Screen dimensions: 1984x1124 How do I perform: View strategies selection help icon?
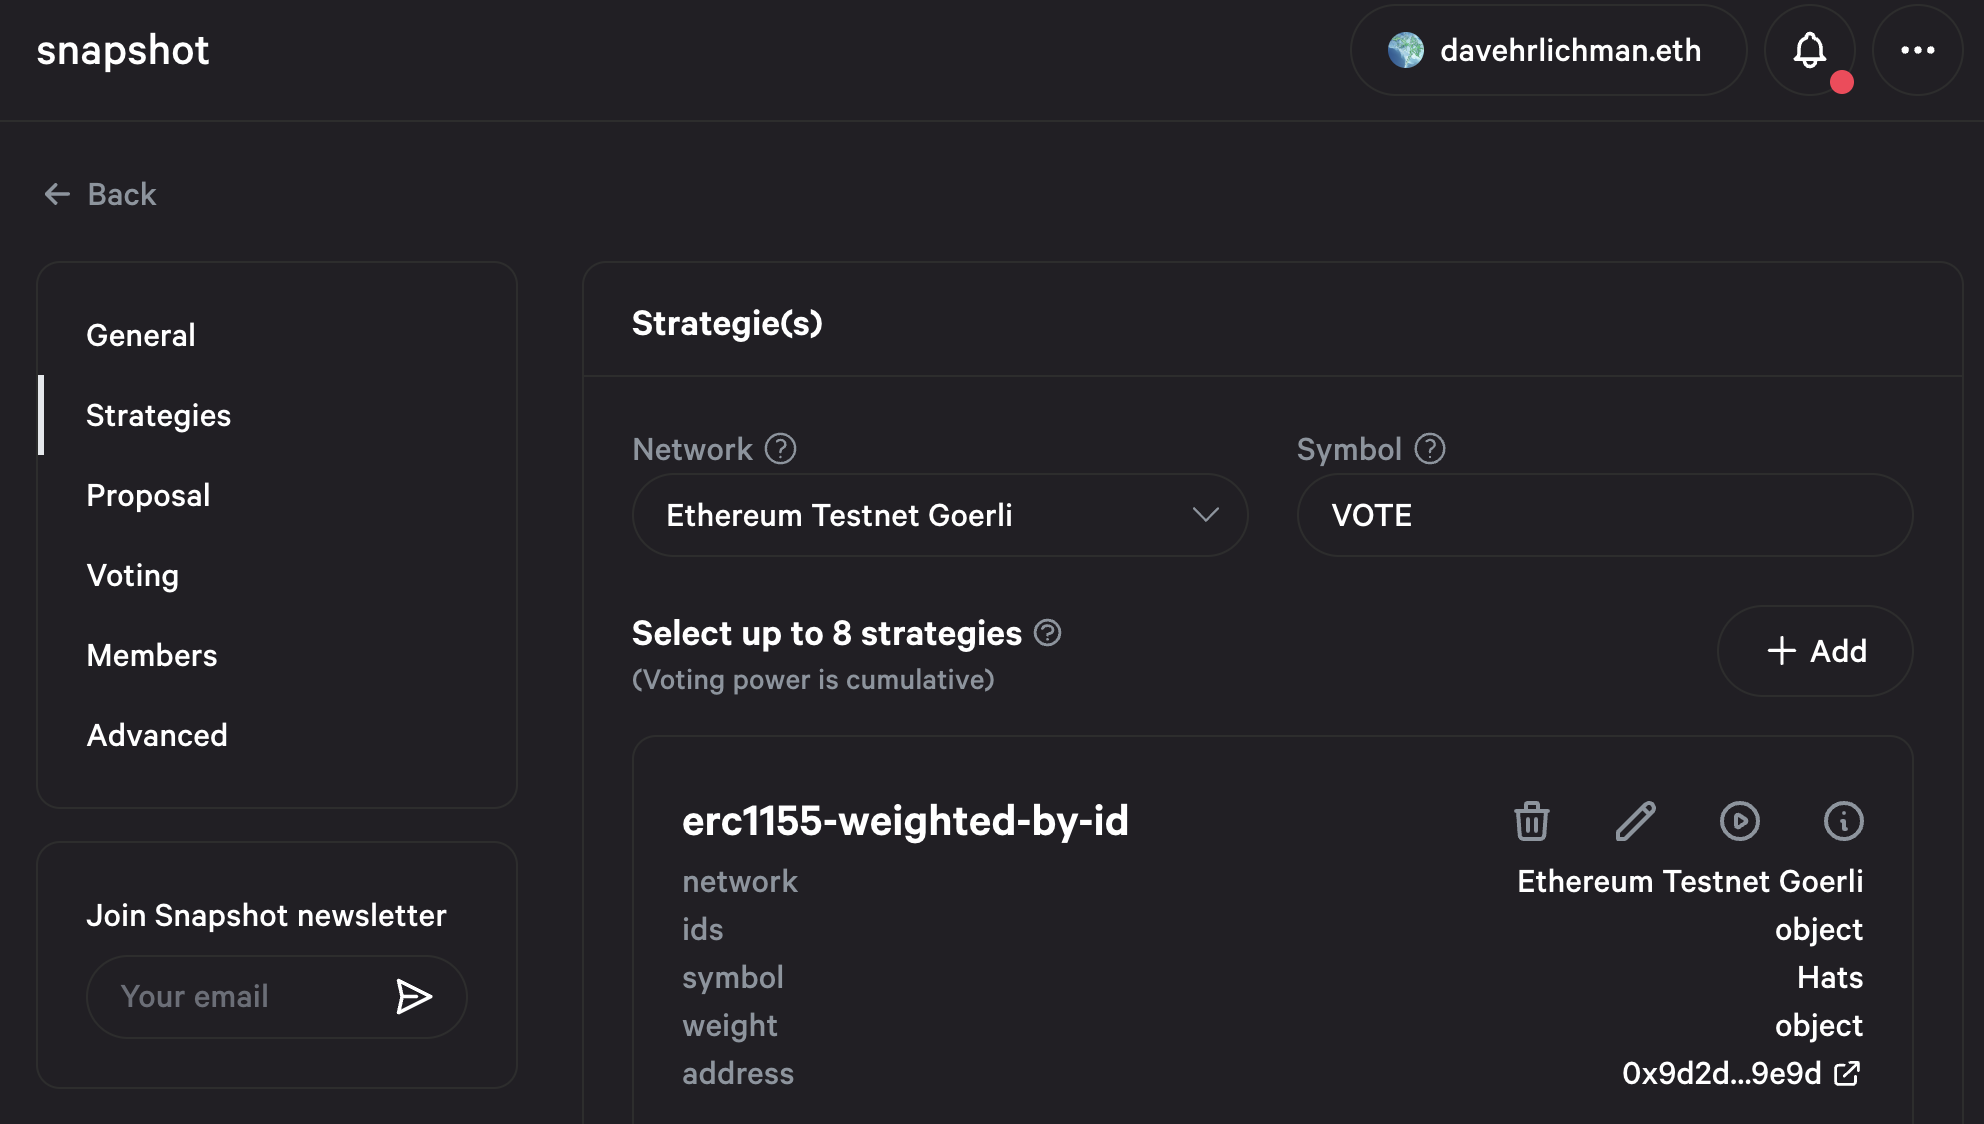(x=1047, y=633)
